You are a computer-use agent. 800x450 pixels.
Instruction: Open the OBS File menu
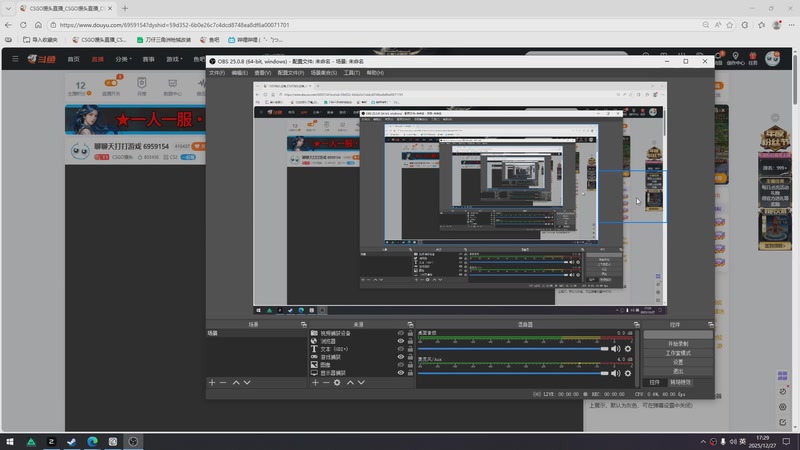tap(217, 73)
